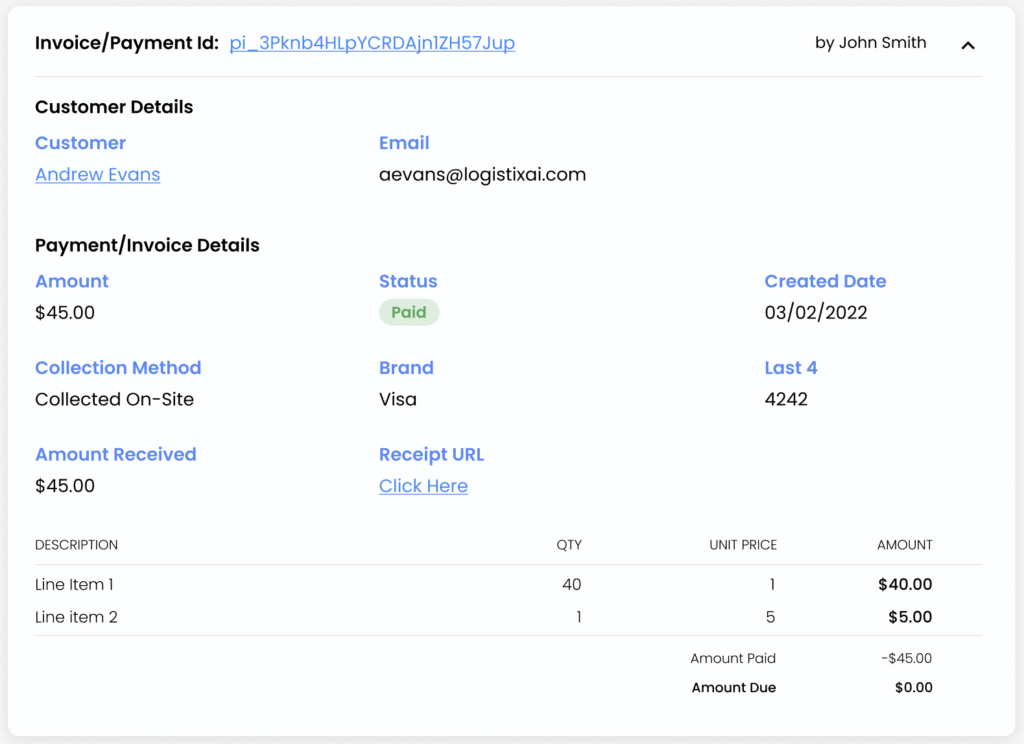Click the Description column header

[76, 545]
